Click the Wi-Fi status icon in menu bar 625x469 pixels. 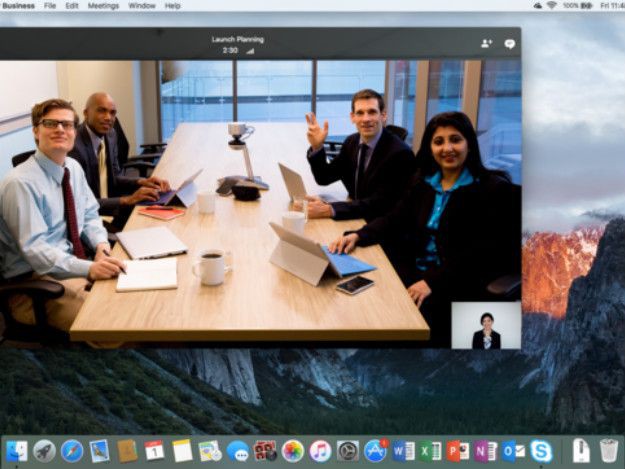pos(552,6)
